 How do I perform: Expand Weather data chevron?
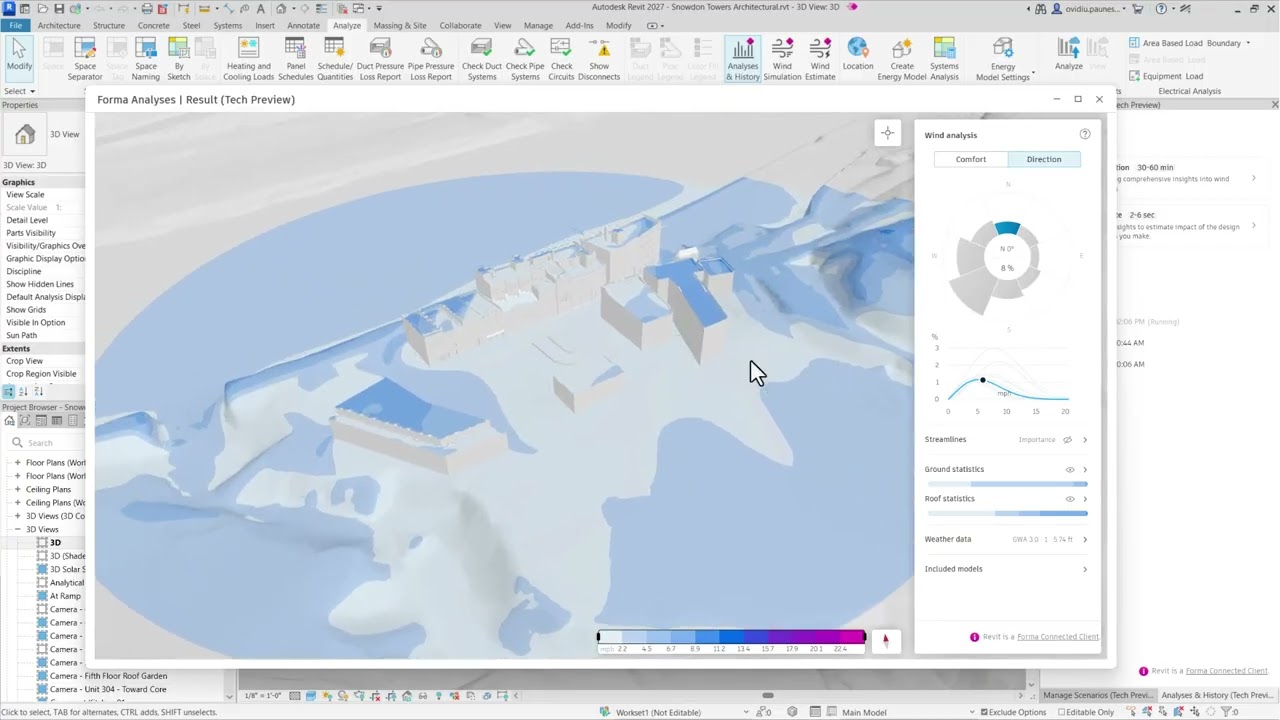(x=1085, y=539)
